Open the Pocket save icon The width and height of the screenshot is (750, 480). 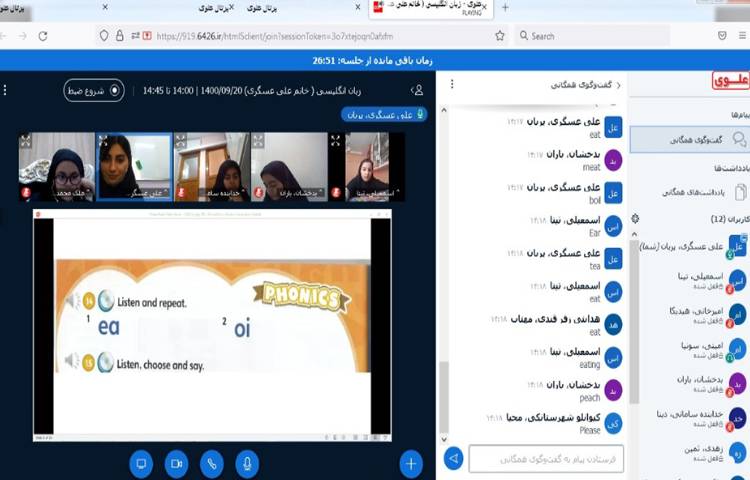722,35
